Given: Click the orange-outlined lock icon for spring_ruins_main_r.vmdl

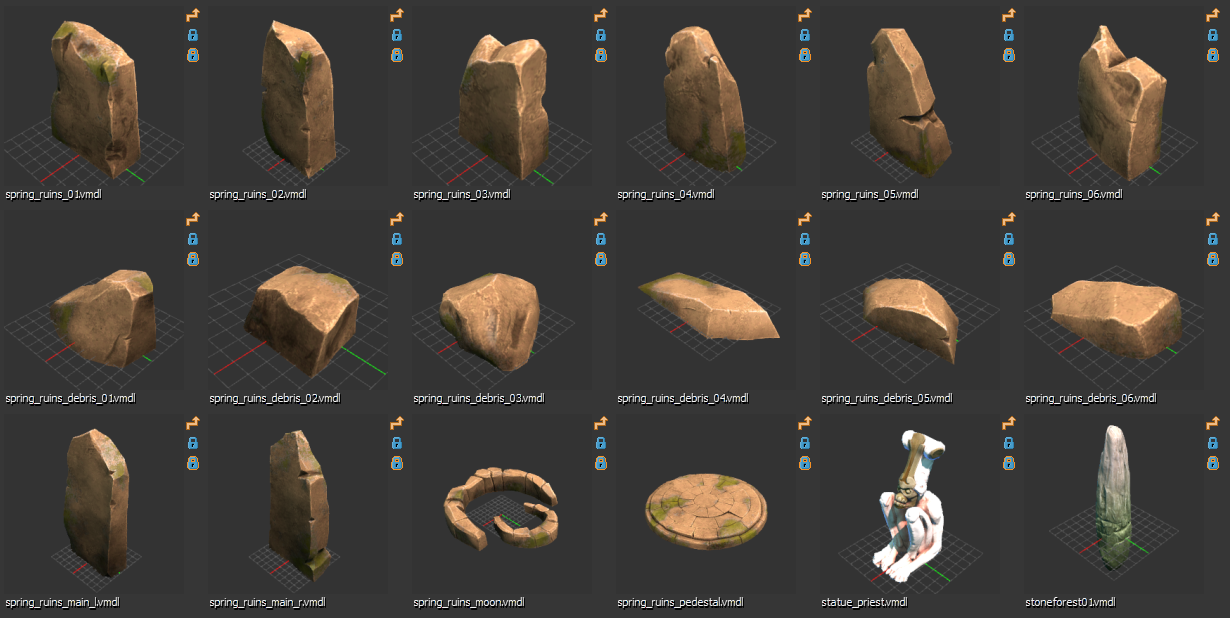Looking at the screenshot, I should [x=397, y=463].
